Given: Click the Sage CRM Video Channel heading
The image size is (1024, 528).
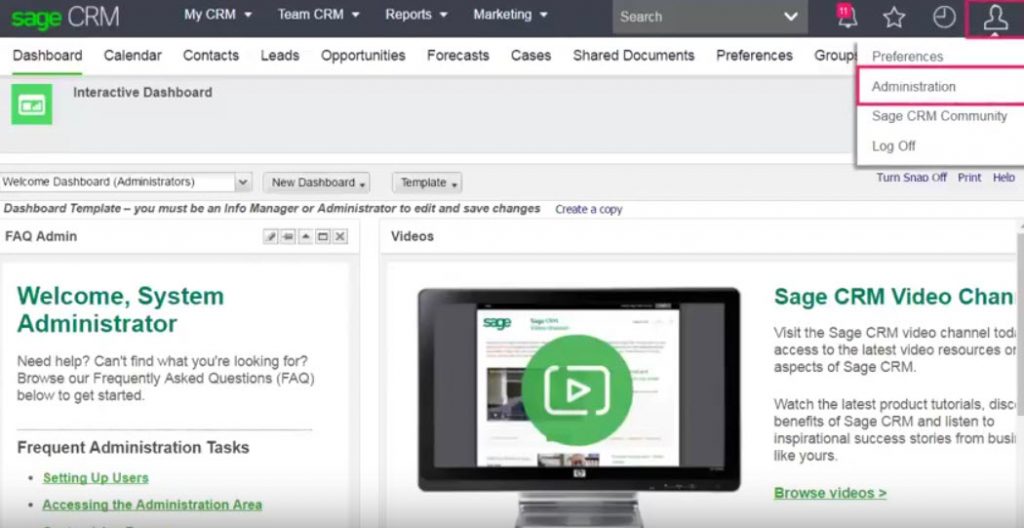Looking at the screenshot, I should pos(893,297).
